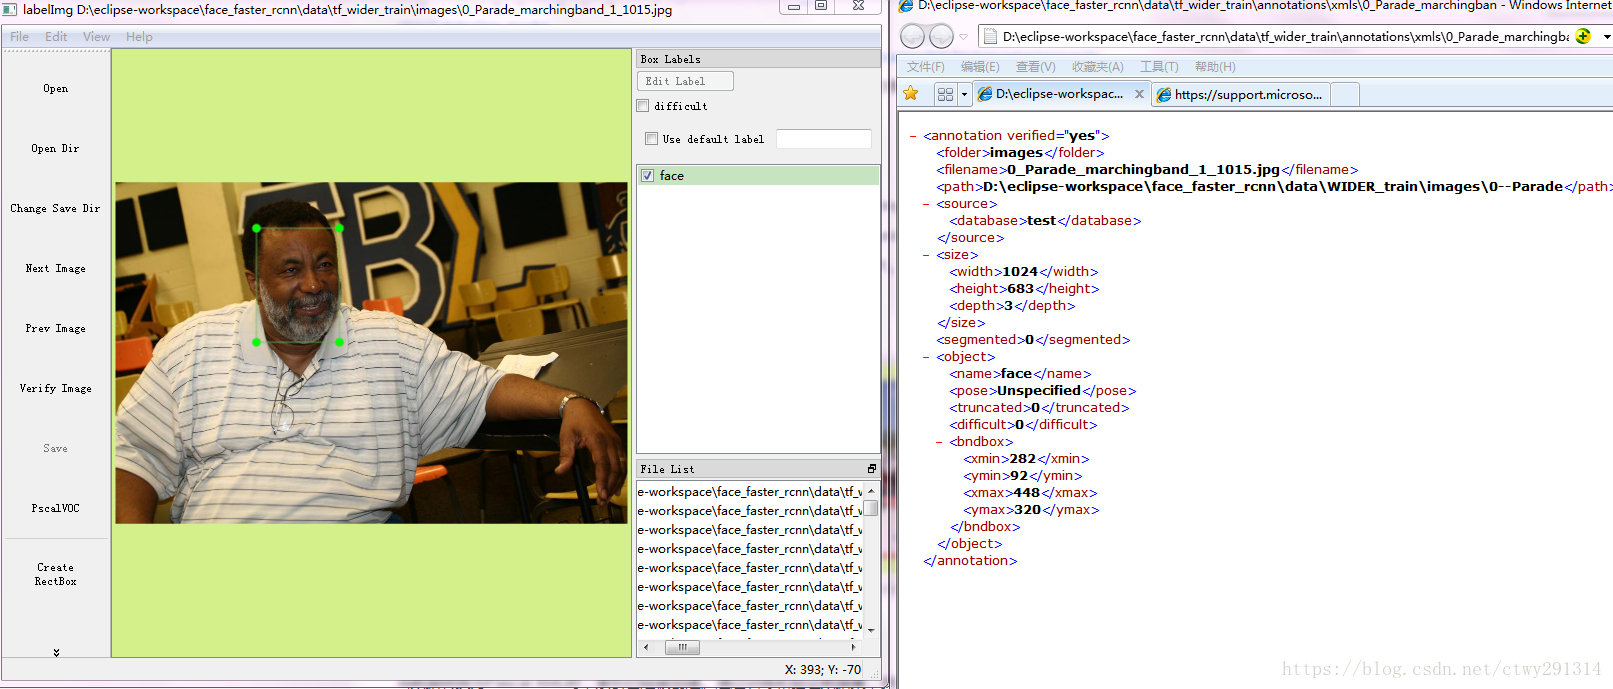1613x689 pixels.
Task: Collapse the size XML node
Action: (x=926, y=255)
